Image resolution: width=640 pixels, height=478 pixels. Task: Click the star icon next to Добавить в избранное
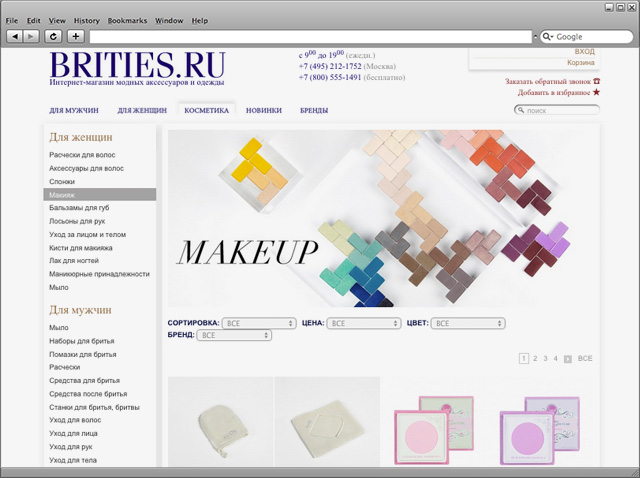tap(597, 92)
